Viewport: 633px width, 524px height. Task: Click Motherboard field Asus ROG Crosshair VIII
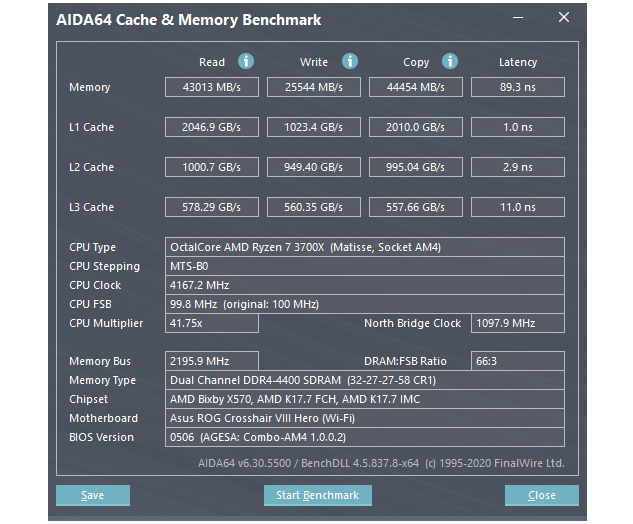click(365, 418)
